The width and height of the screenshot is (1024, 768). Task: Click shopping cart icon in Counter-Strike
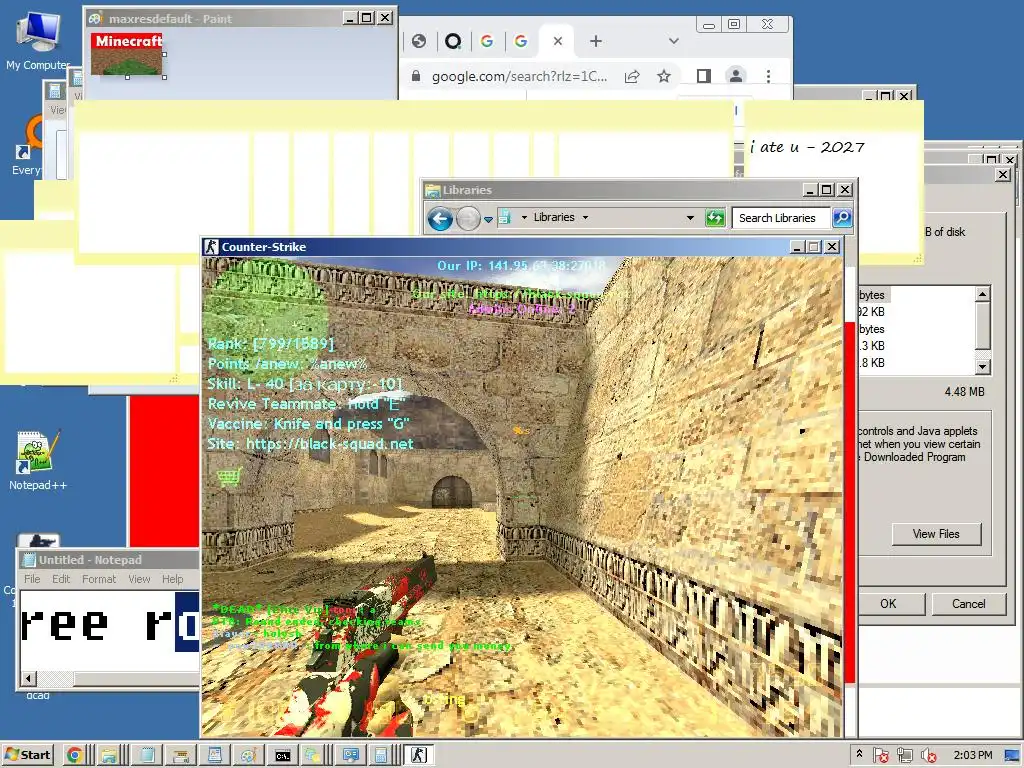[229, 476]
